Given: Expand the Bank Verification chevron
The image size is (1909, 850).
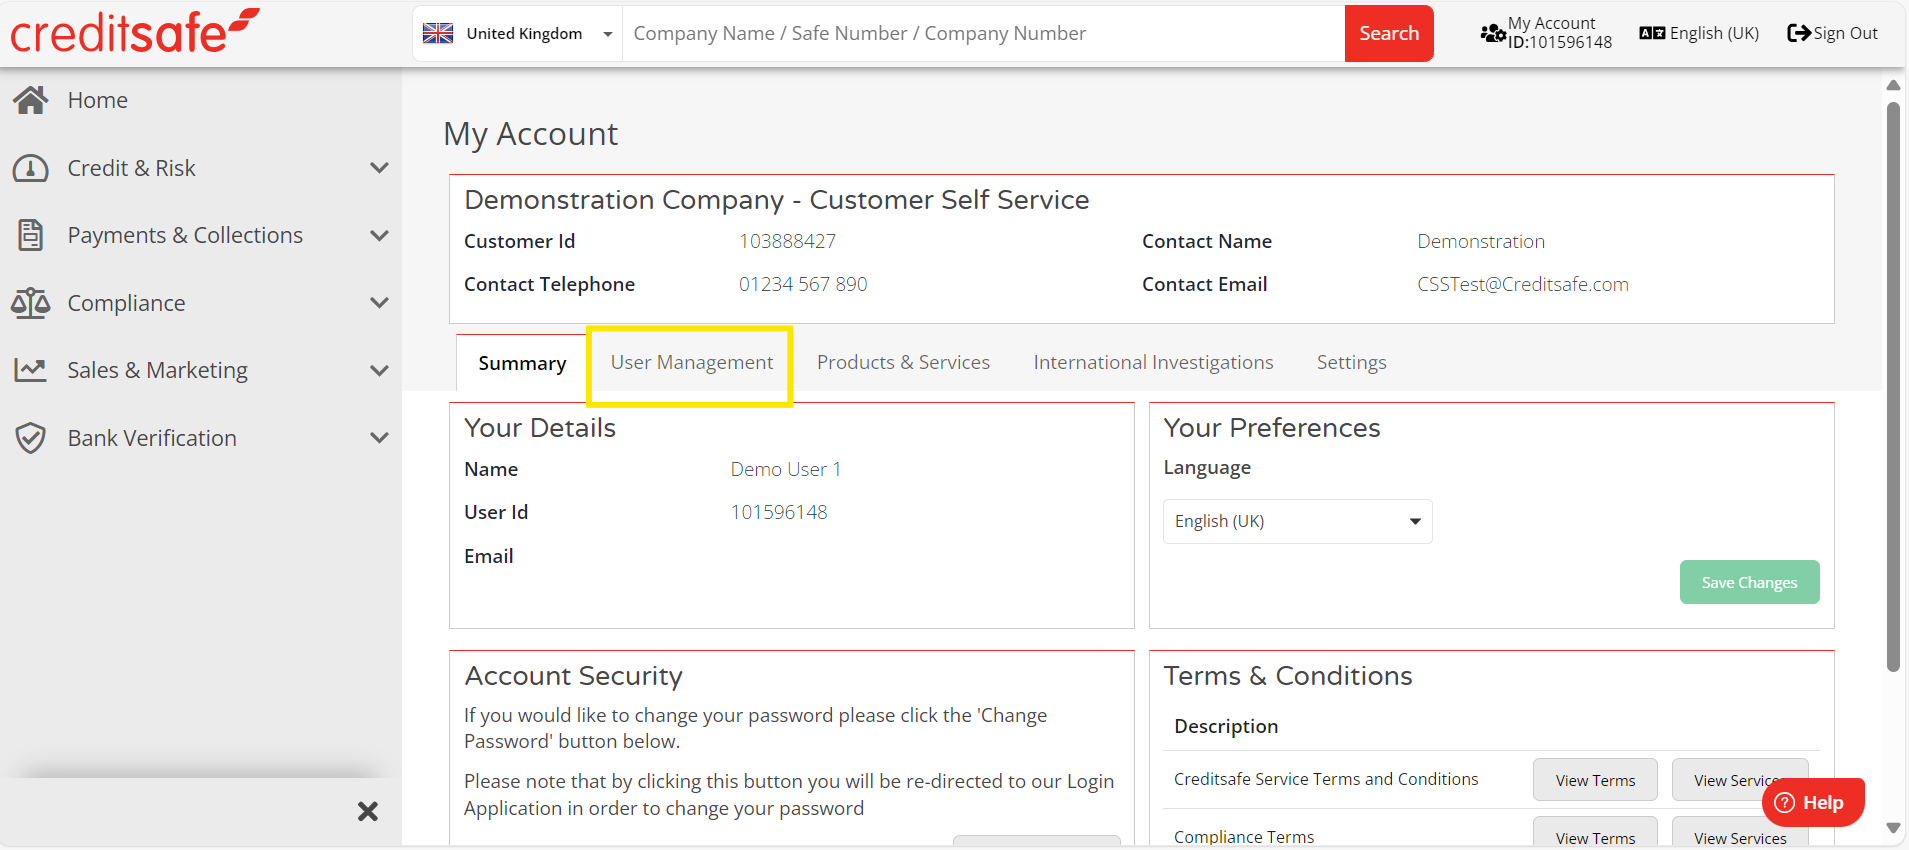Looking at the screenshot, I should tap(379, 438).
